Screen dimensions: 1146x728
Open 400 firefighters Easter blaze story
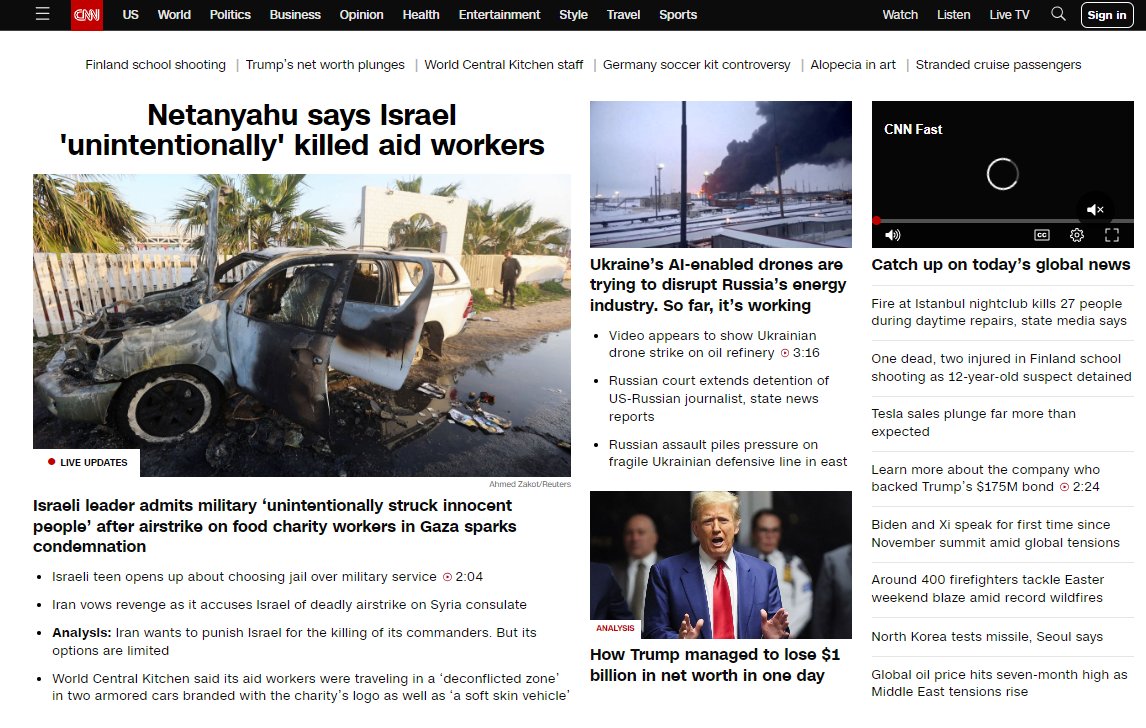tap(987, 588)
